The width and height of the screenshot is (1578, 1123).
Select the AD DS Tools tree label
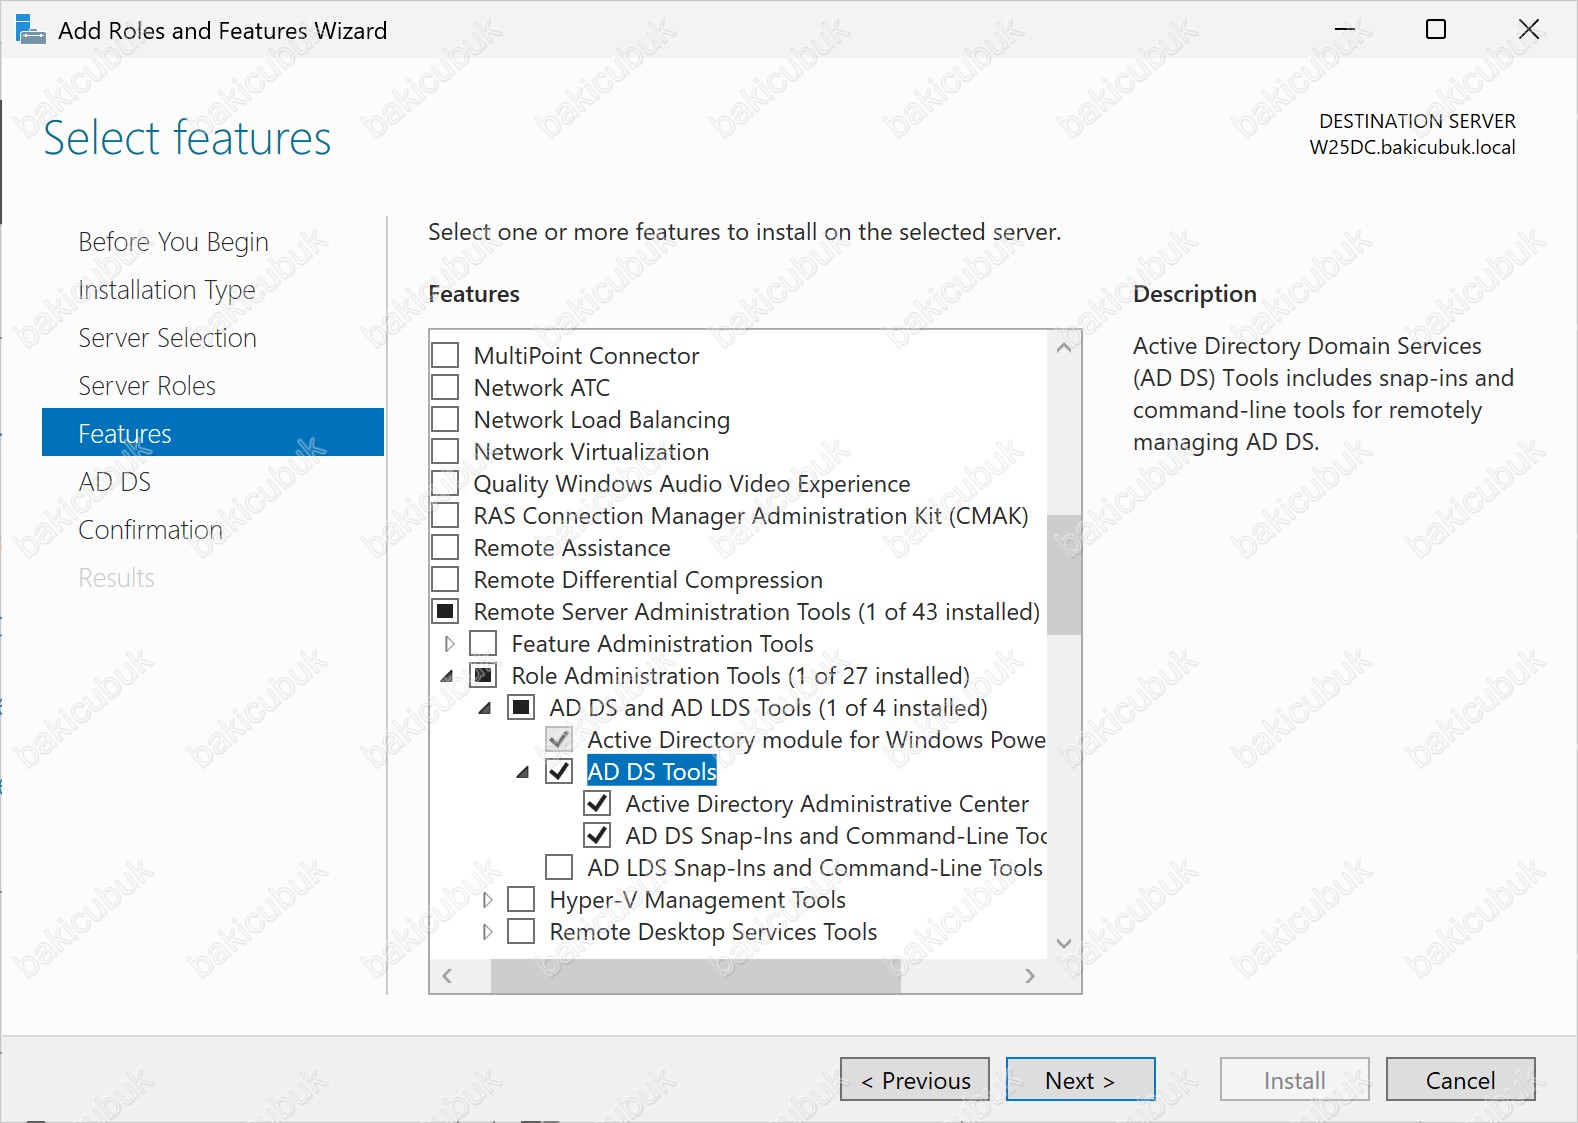[x=652, y=771]
